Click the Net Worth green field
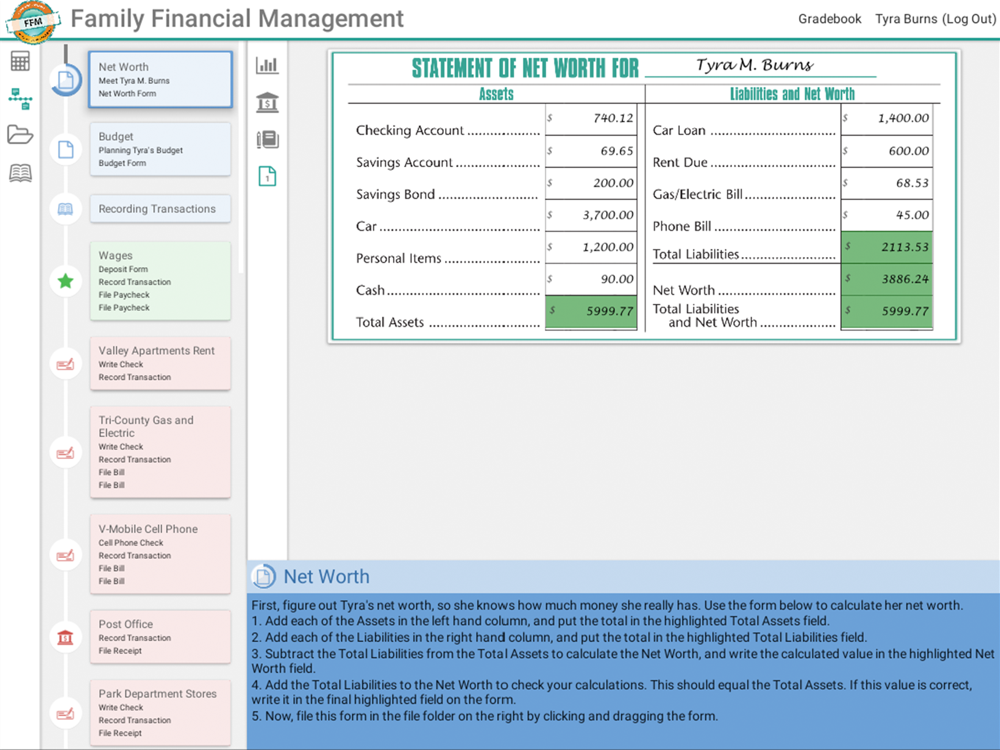This screenshot has height=750, width=1000. 886,279
